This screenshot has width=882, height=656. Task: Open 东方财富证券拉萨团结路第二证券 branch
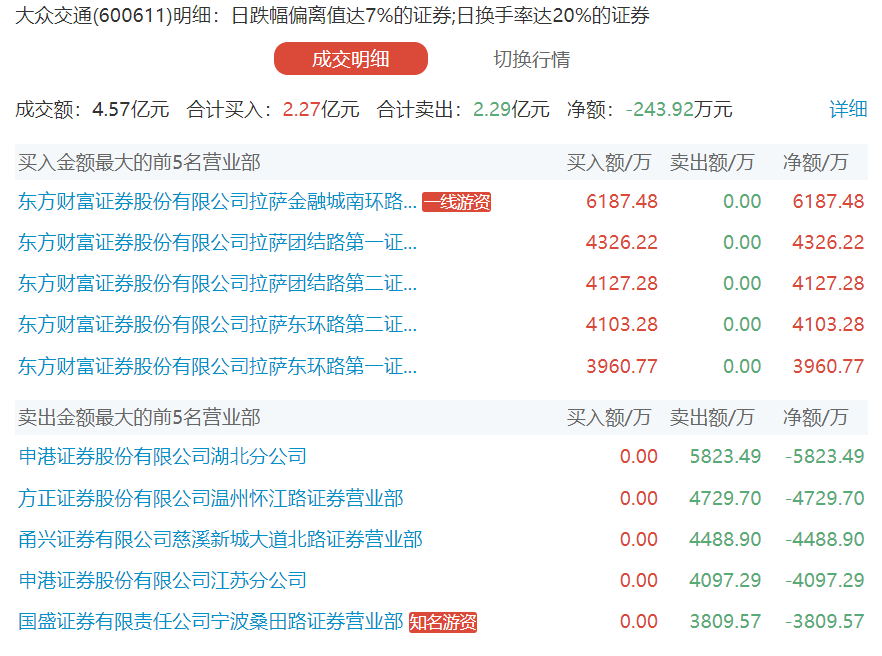(217, 284)
